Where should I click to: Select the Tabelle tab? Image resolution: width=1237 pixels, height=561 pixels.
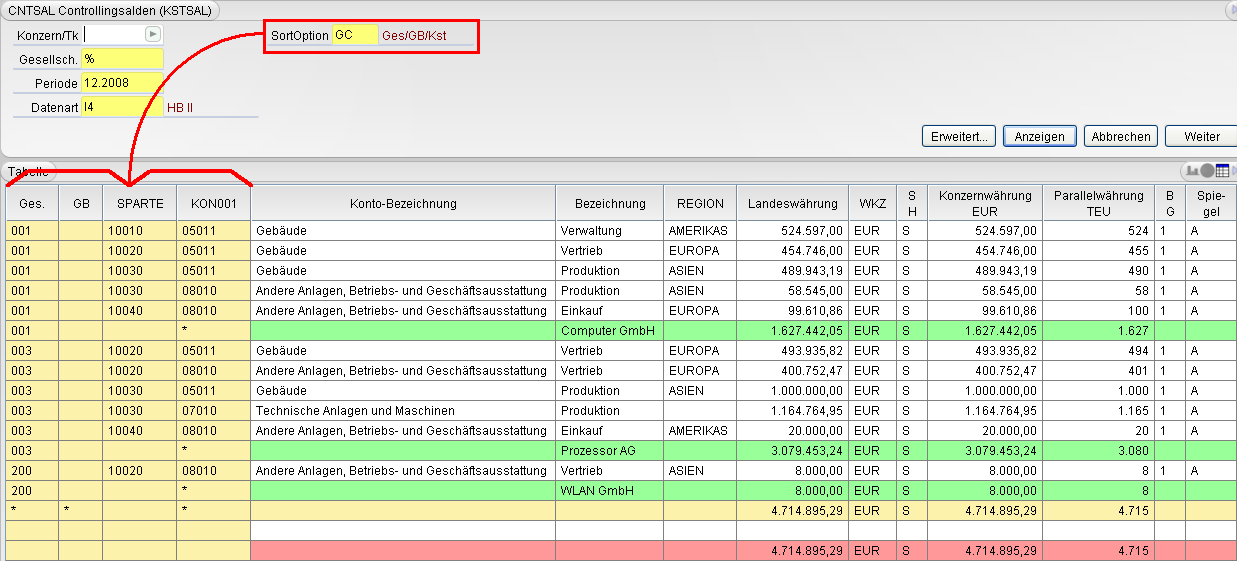(28, 171)
